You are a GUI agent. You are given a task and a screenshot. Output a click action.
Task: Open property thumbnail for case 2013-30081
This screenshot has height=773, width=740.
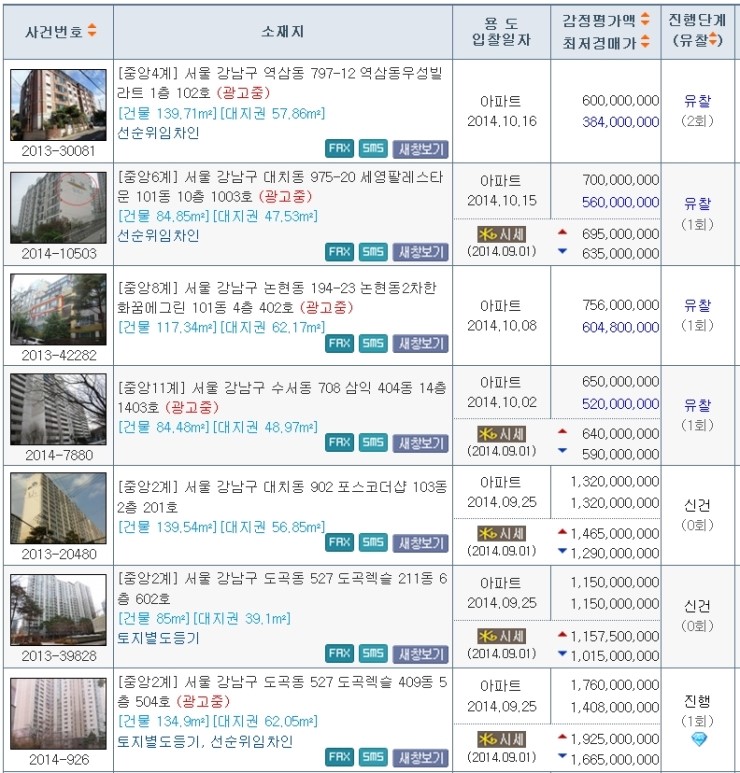58,105
